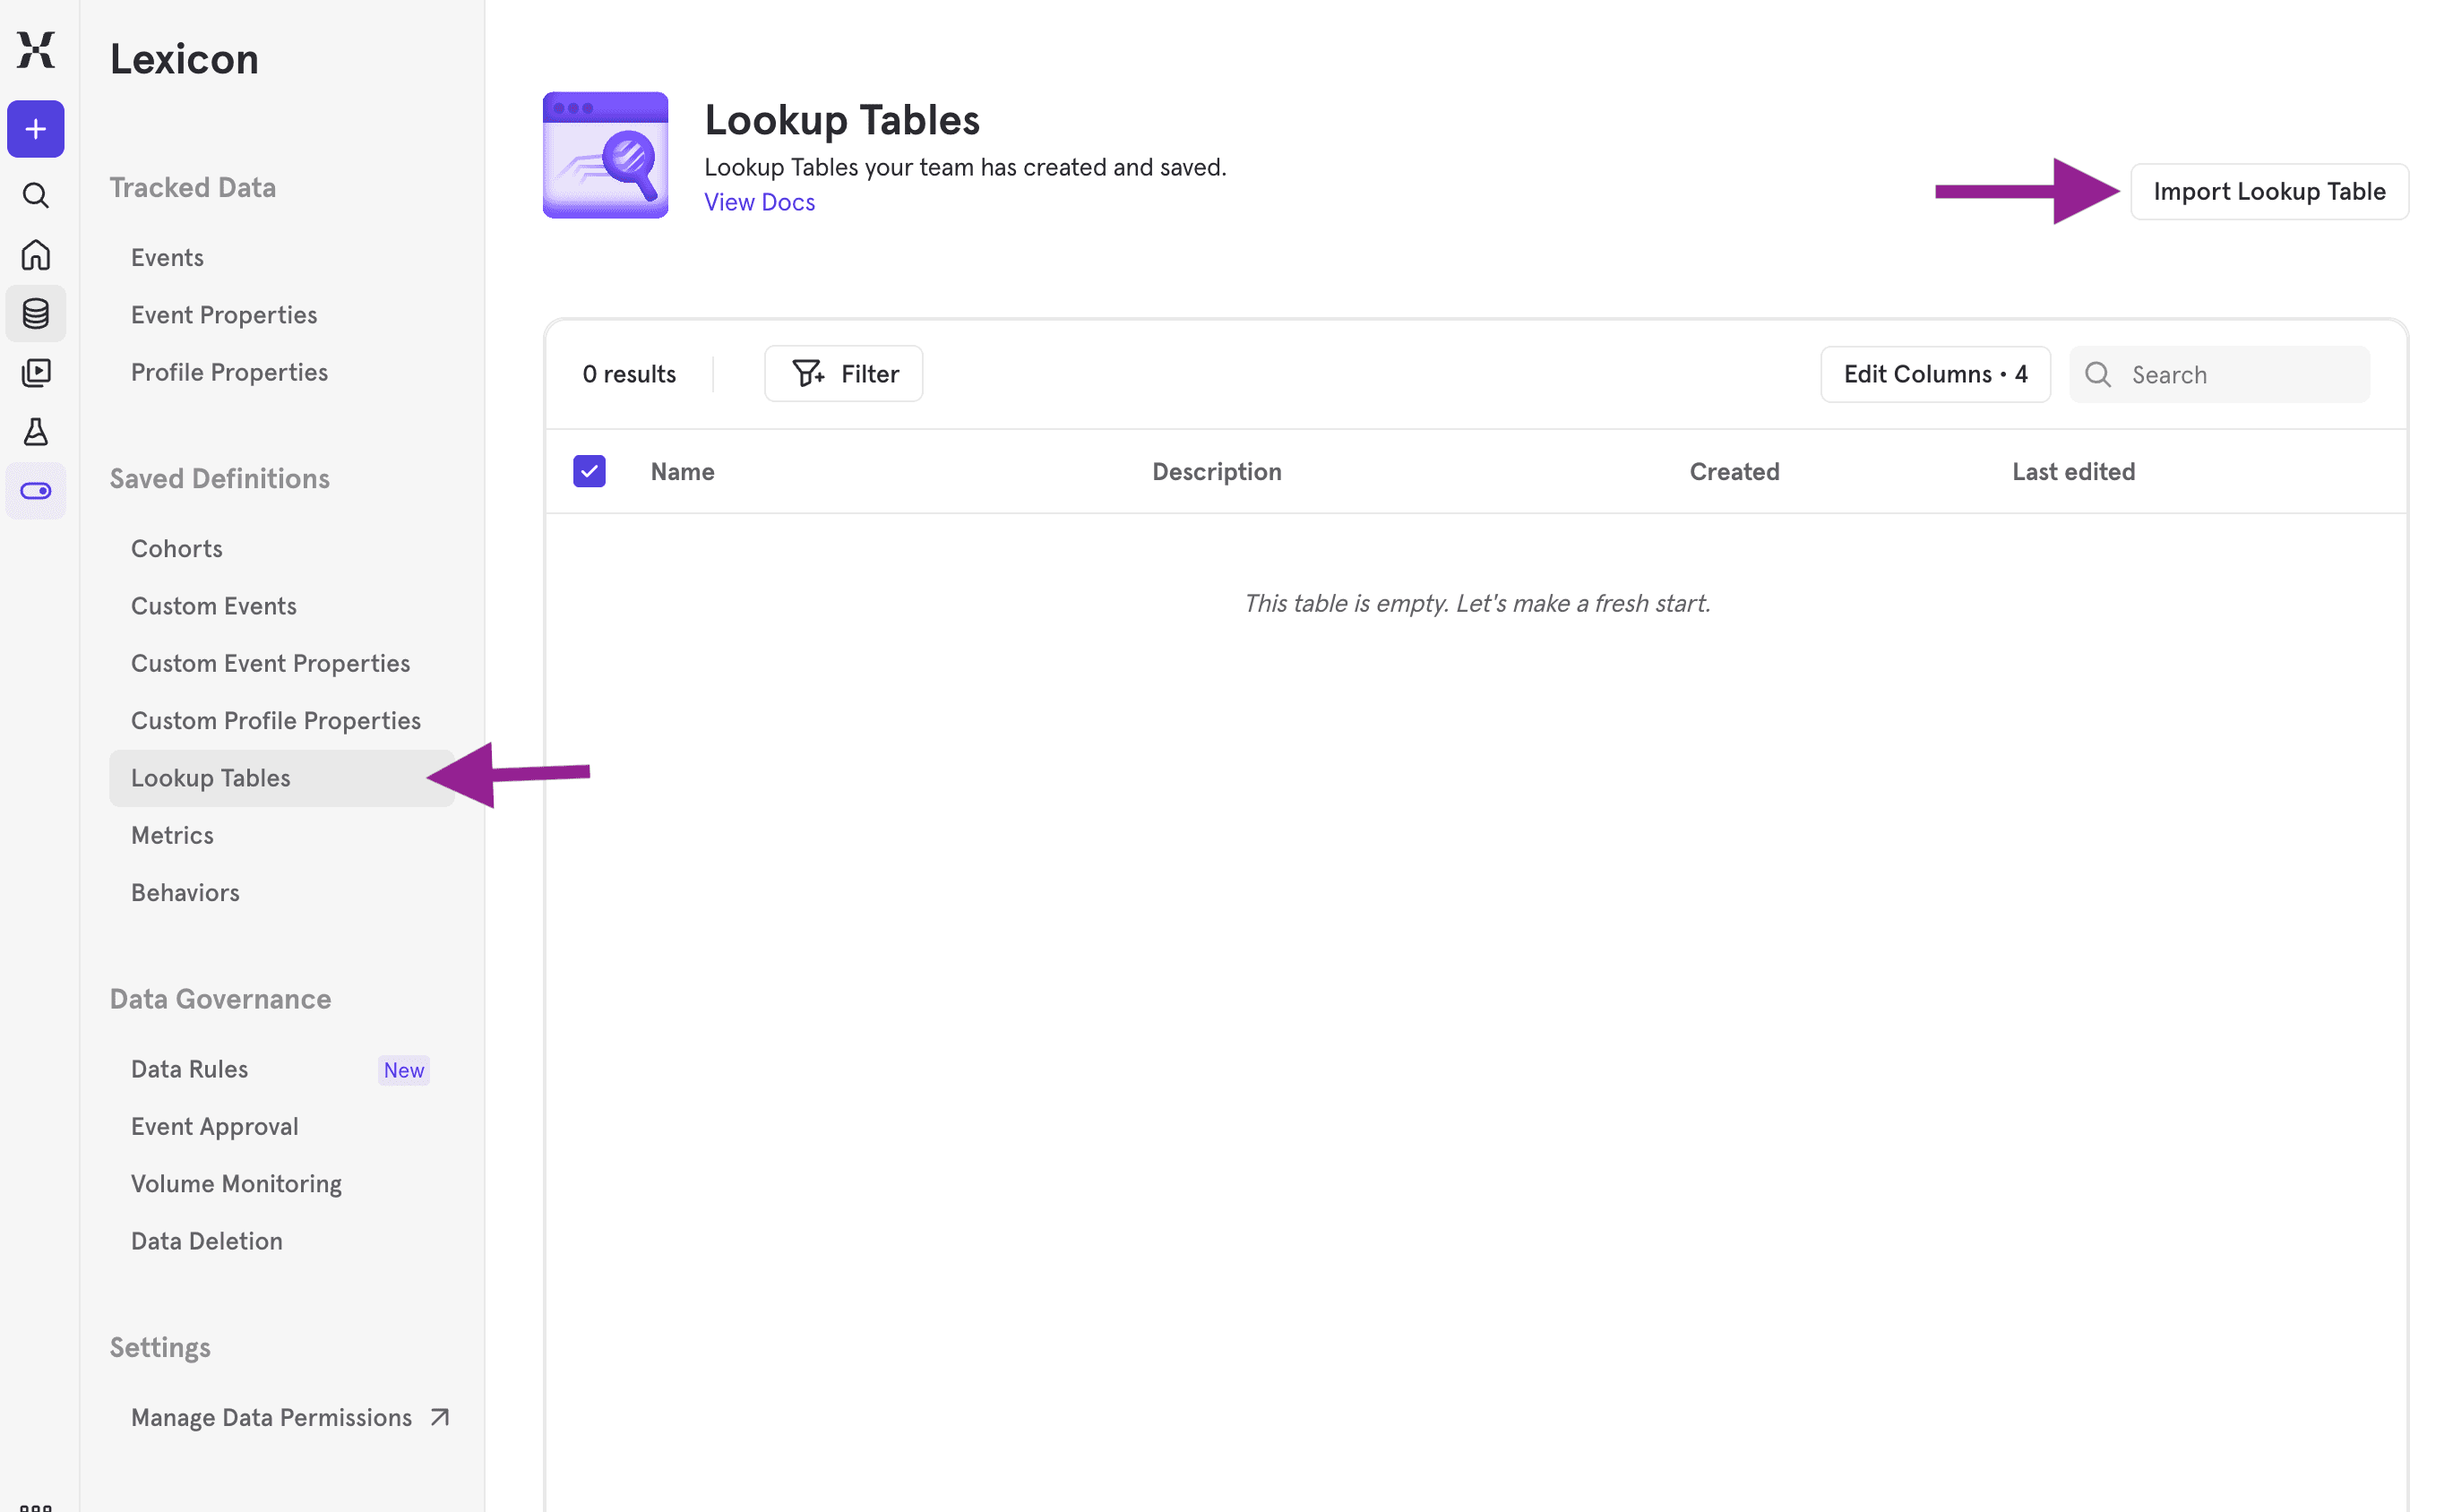Open the View Docs link
Viewport: 2453px width, 1512px height.
759,202
